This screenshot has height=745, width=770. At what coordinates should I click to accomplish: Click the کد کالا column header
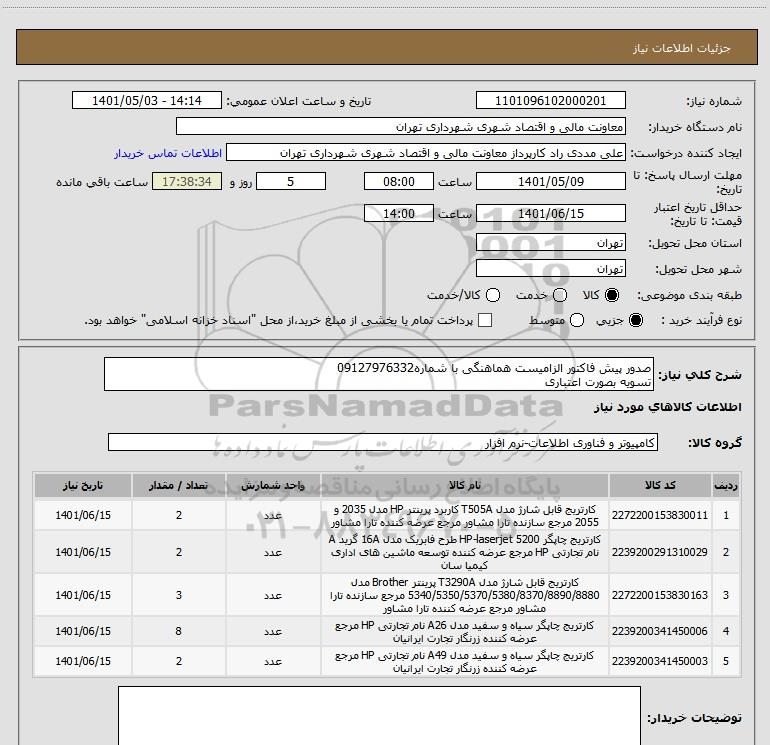tap(660, 485)
